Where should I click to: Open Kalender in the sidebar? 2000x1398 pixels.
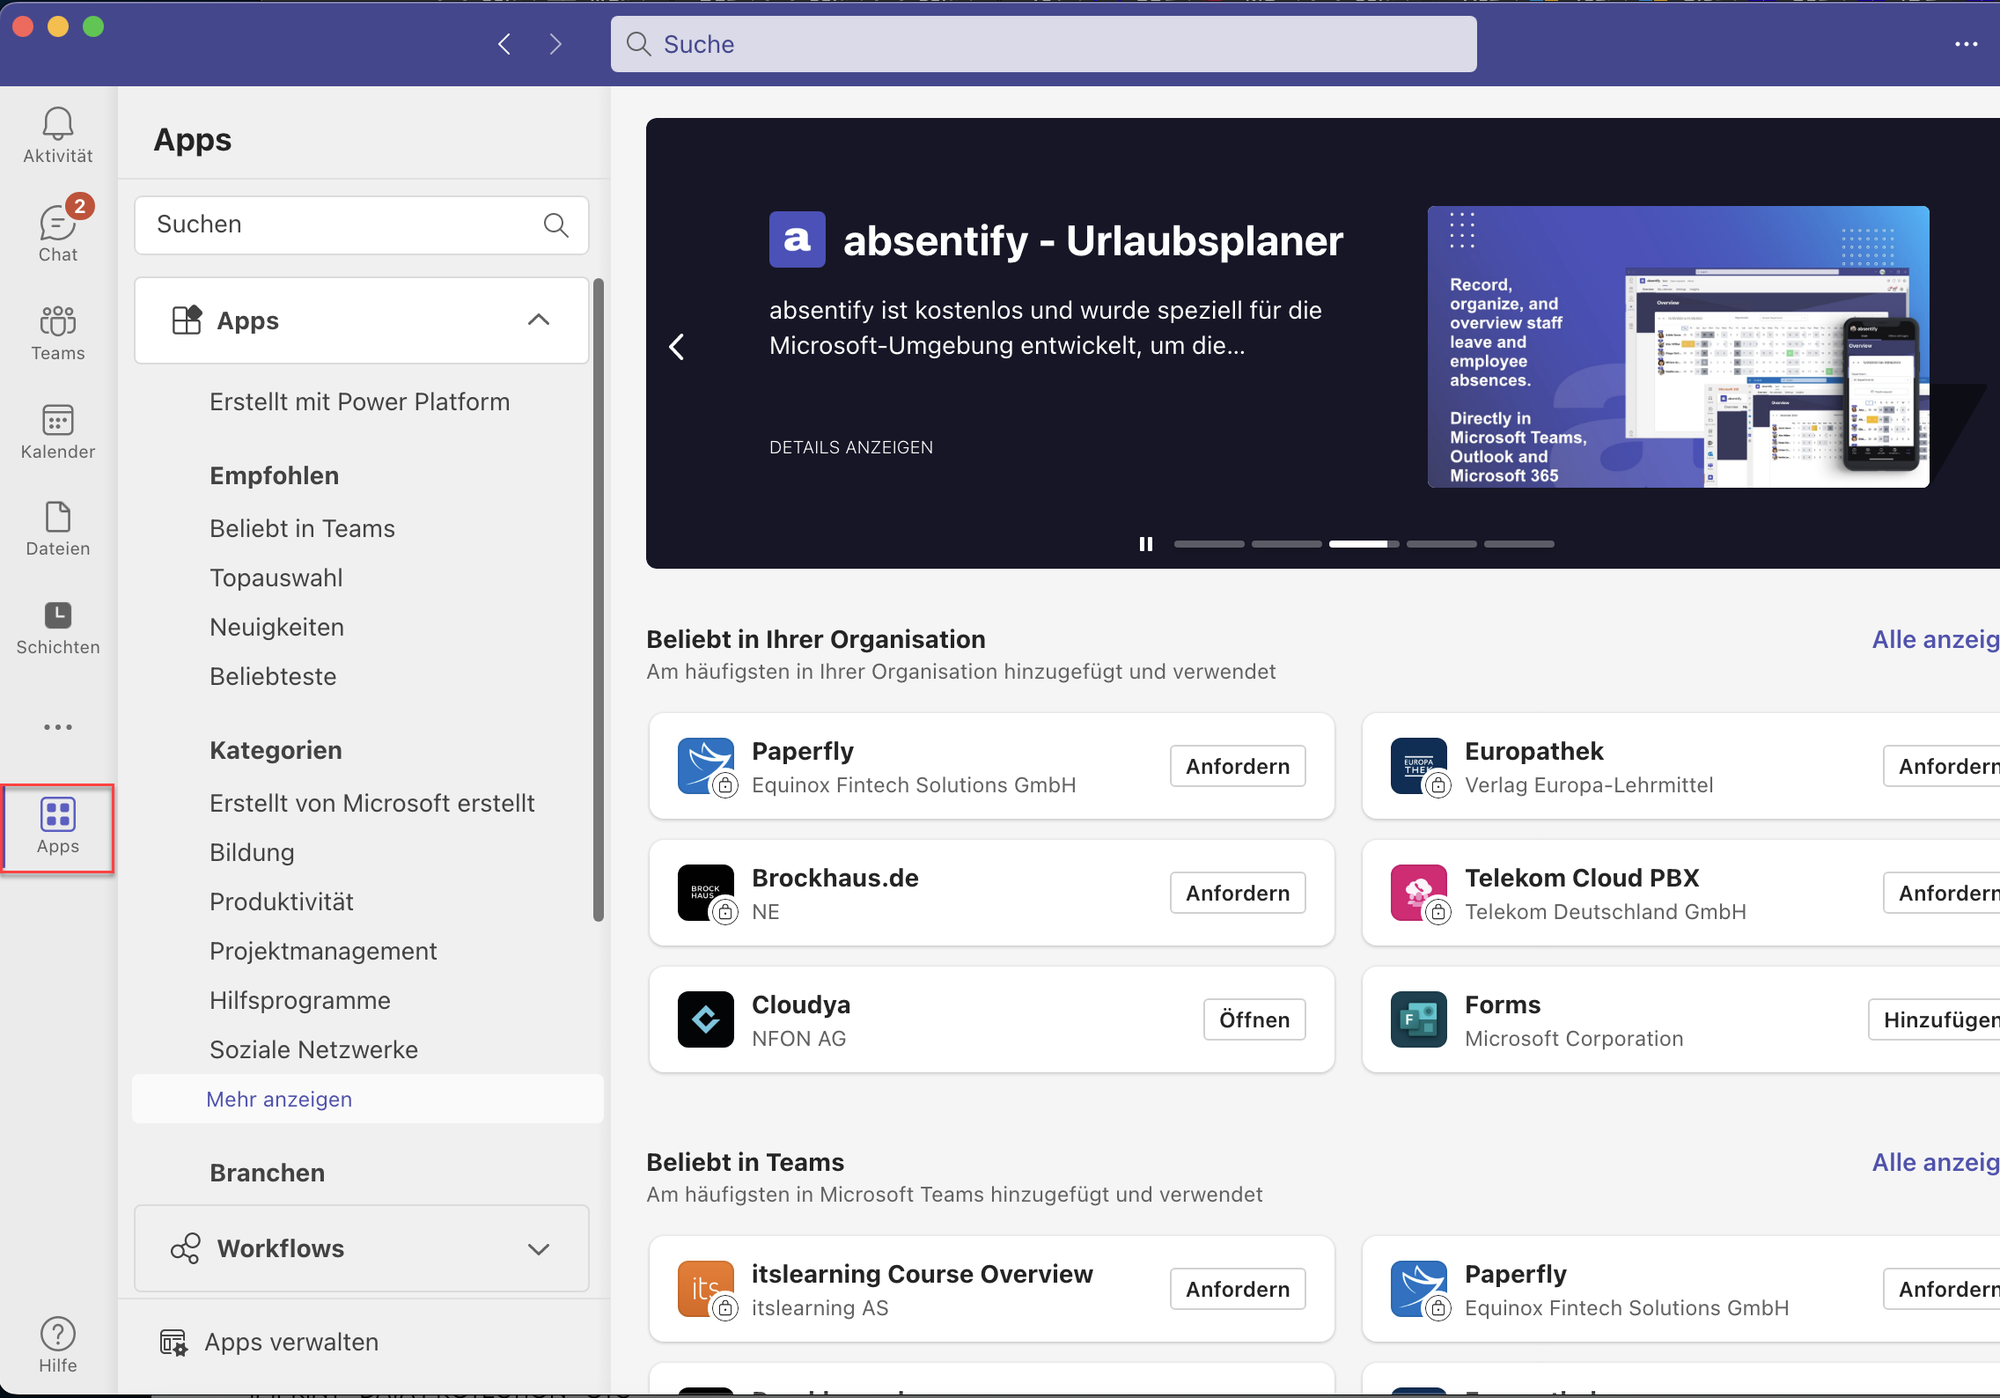click(x=58, y=431)
